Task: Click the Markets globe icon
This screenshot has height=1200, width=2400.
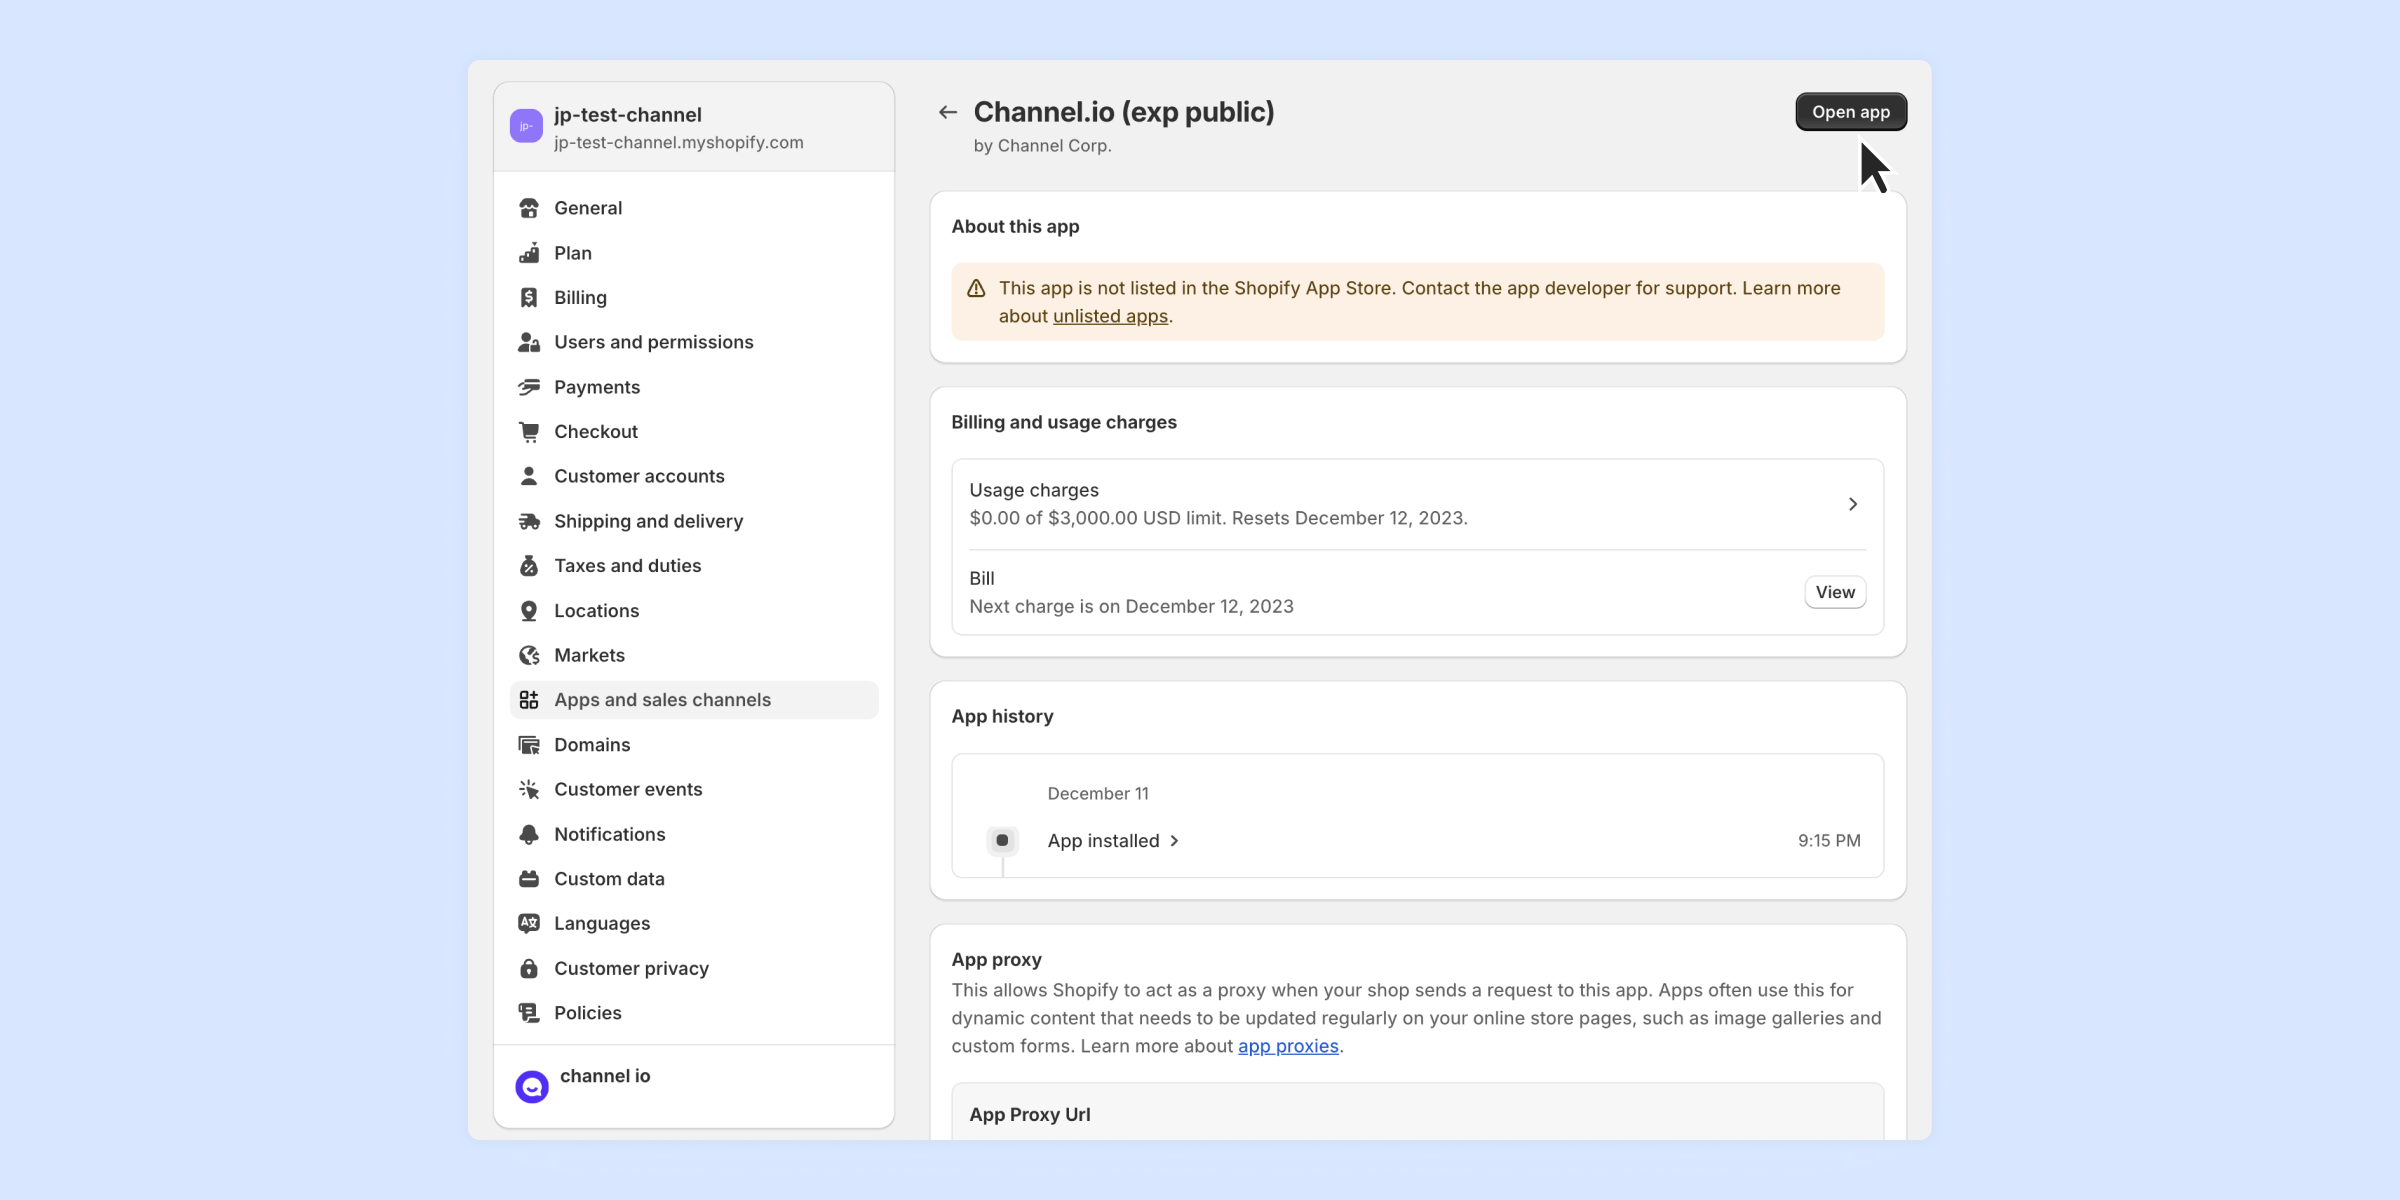Action: pyautogui.click(x=529, y=655)
